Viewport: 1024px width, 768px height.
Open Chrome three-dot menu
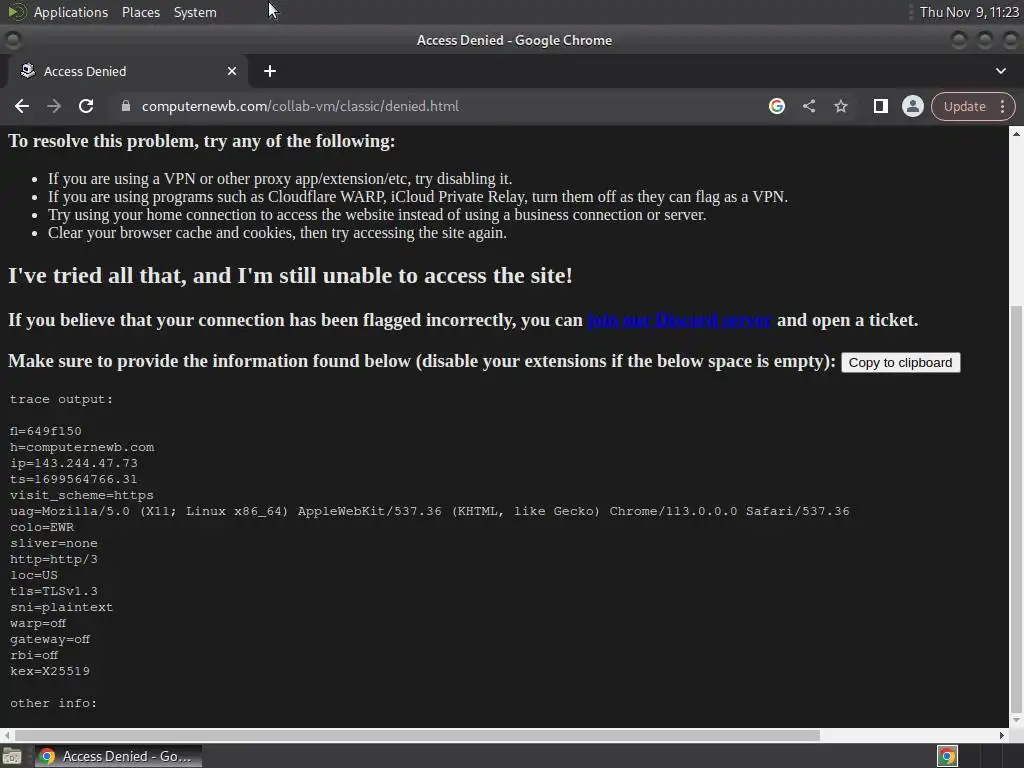coord(1002,106)
